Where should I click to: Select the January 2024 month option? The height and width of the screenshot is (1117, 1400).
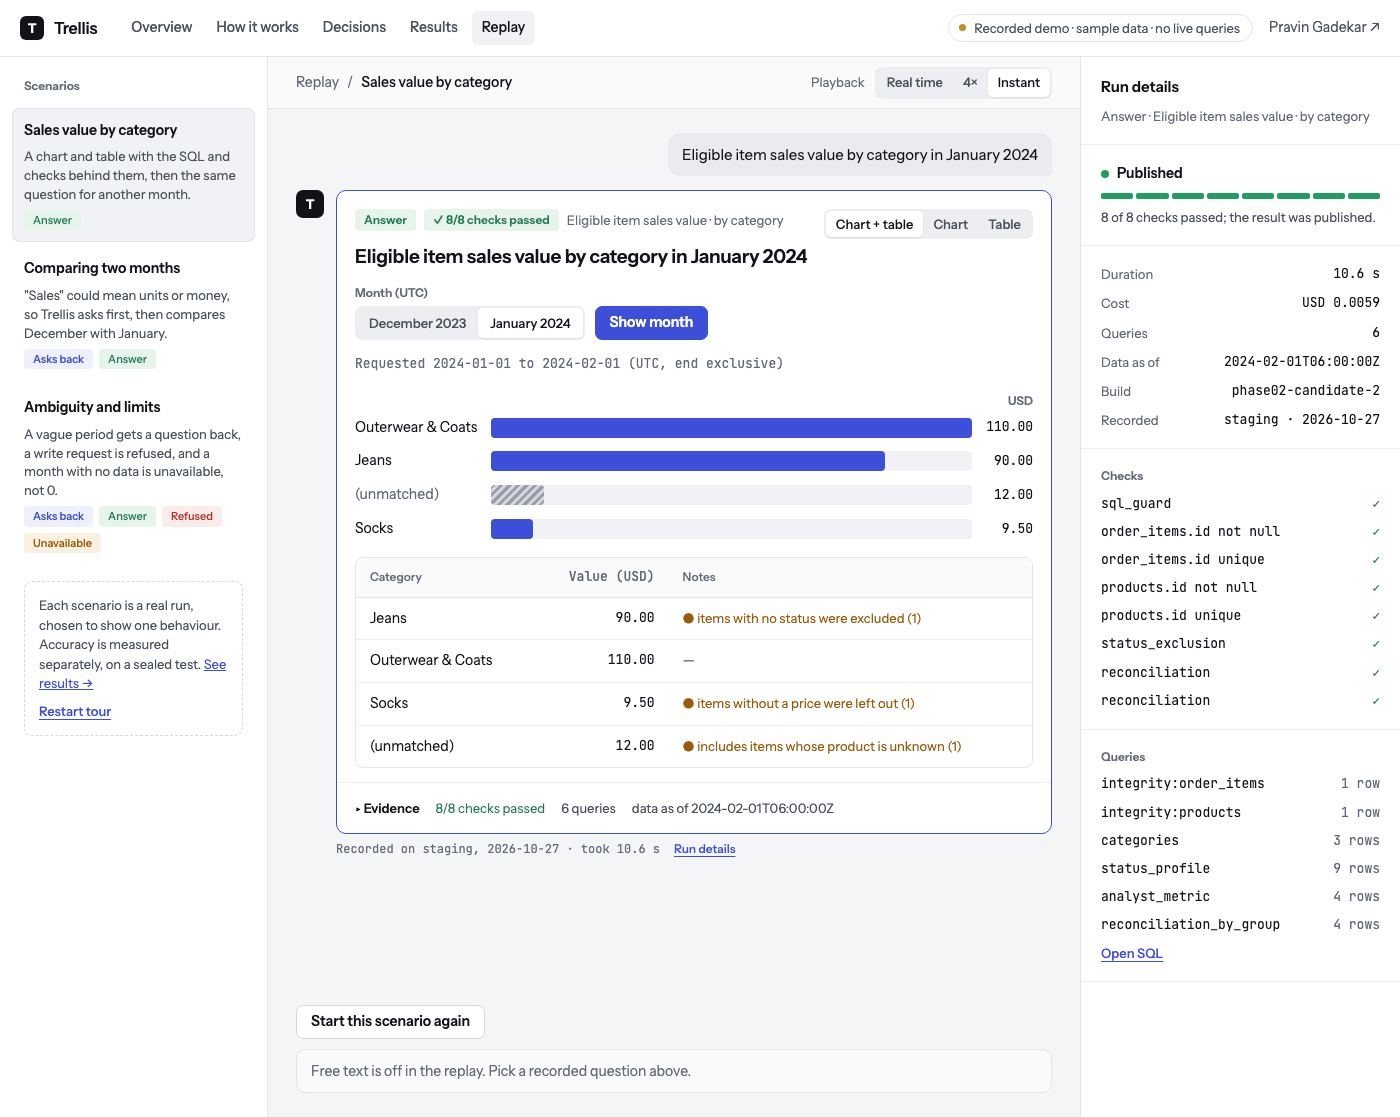pyautogui.click(x=530, y=323)
